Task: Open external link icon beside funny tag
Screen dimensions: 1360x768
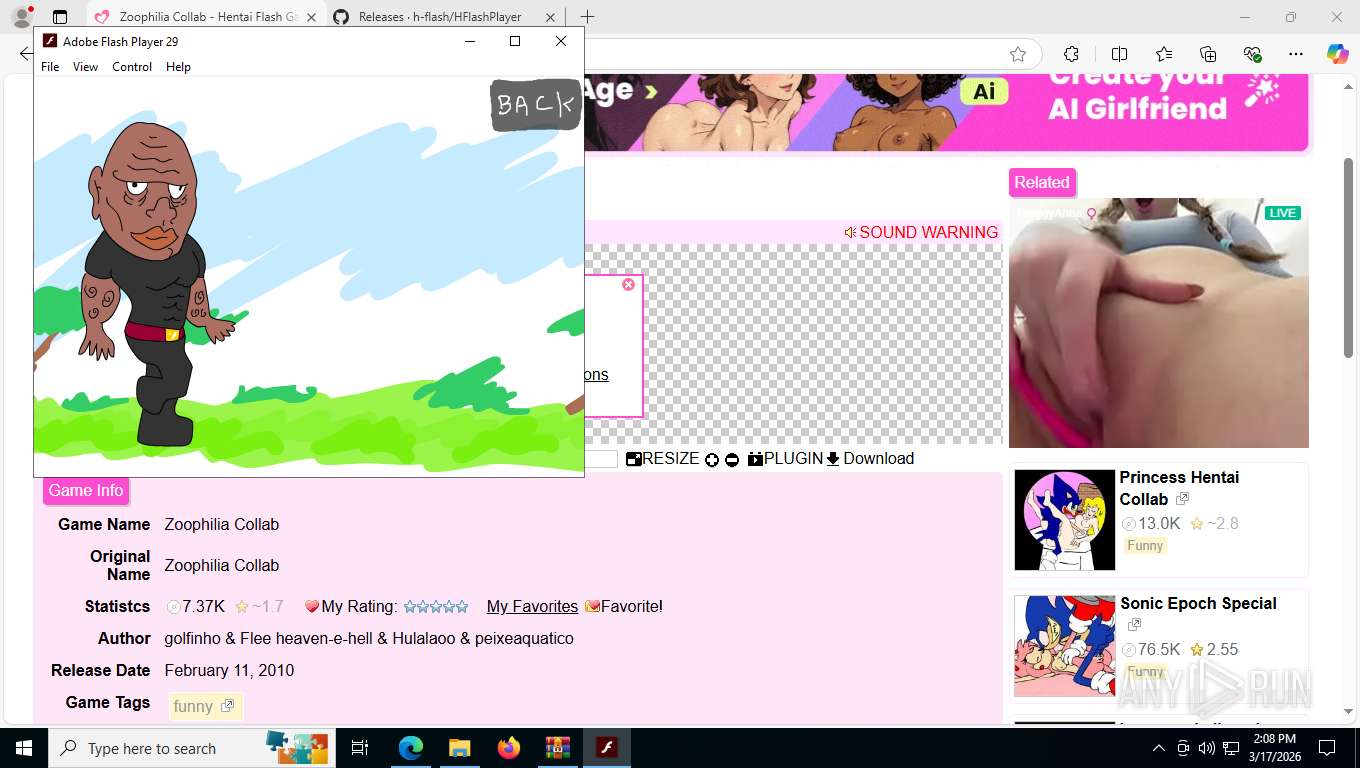Action: [227, 706]
